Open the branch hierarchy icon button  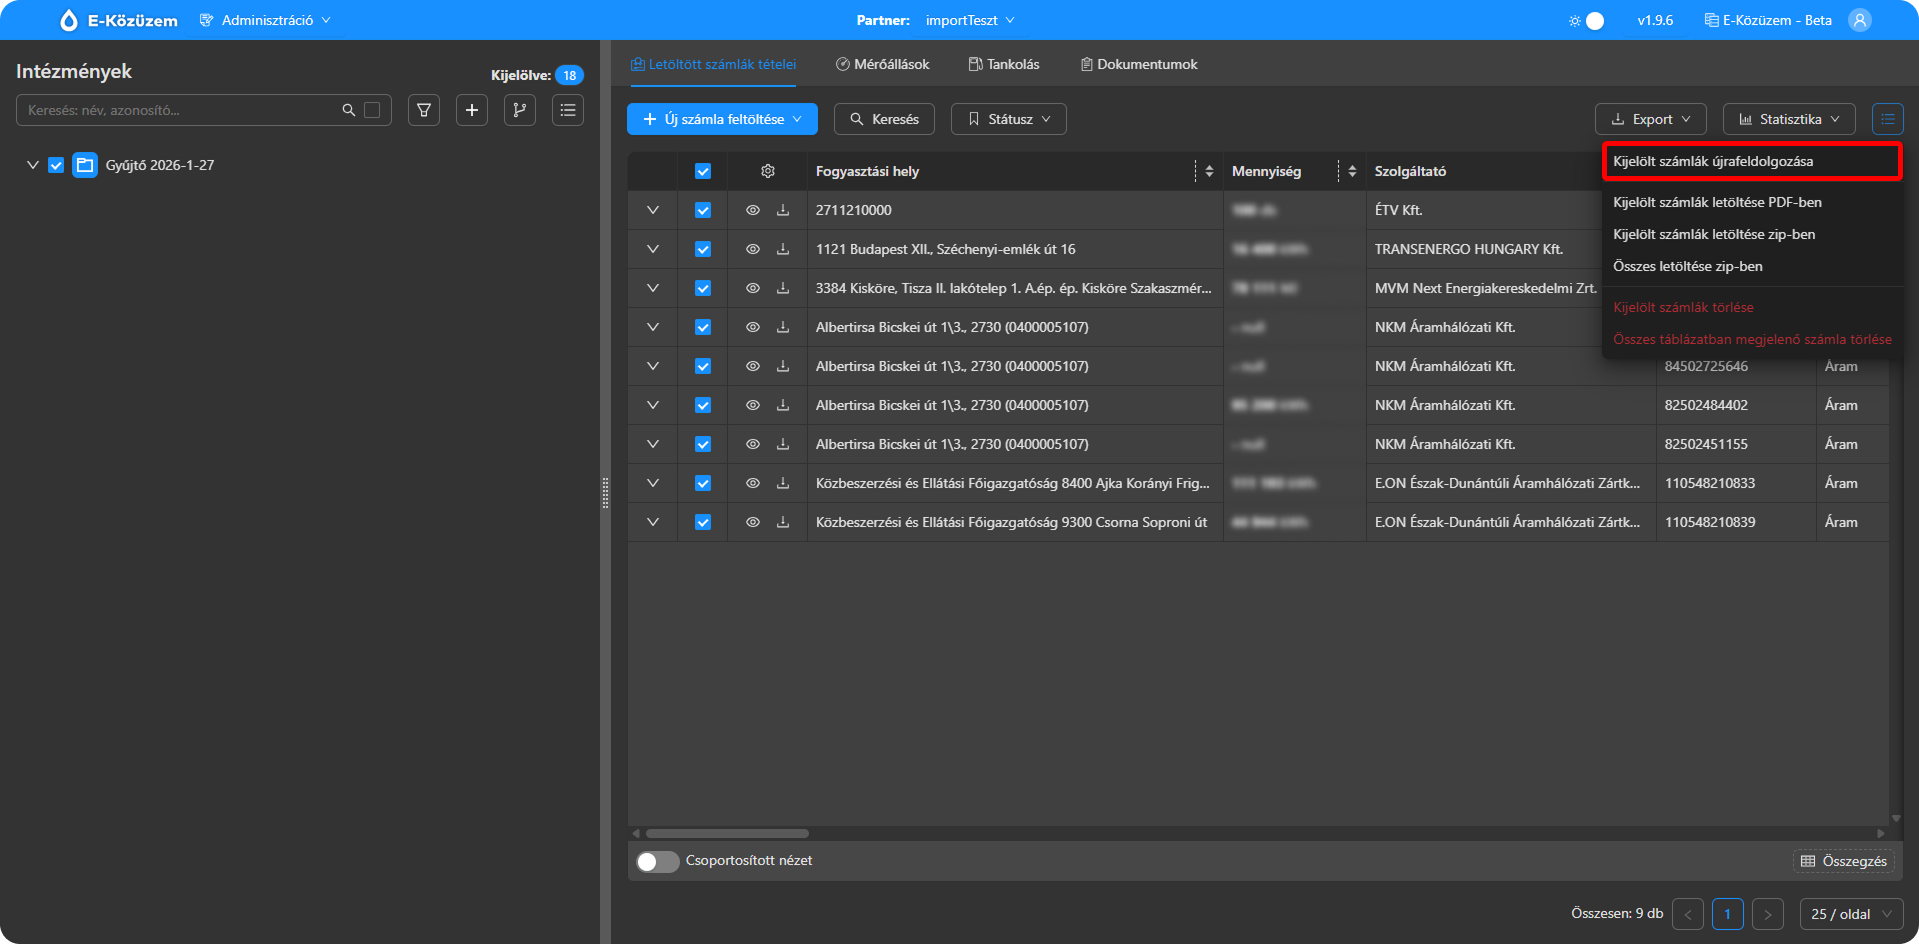click(x=520, y=110)
